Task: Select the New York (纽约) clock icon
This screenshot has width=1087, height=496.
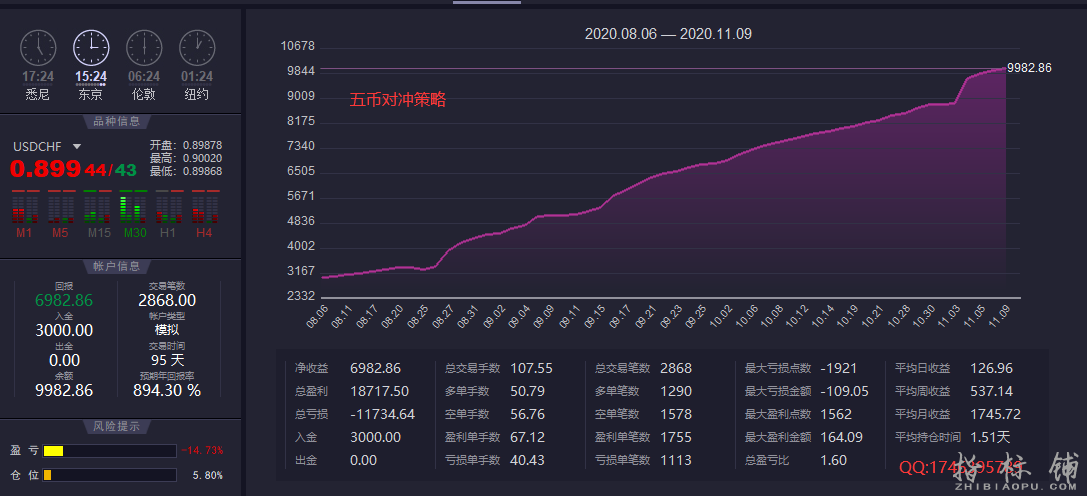Action: tap(197, 47)
